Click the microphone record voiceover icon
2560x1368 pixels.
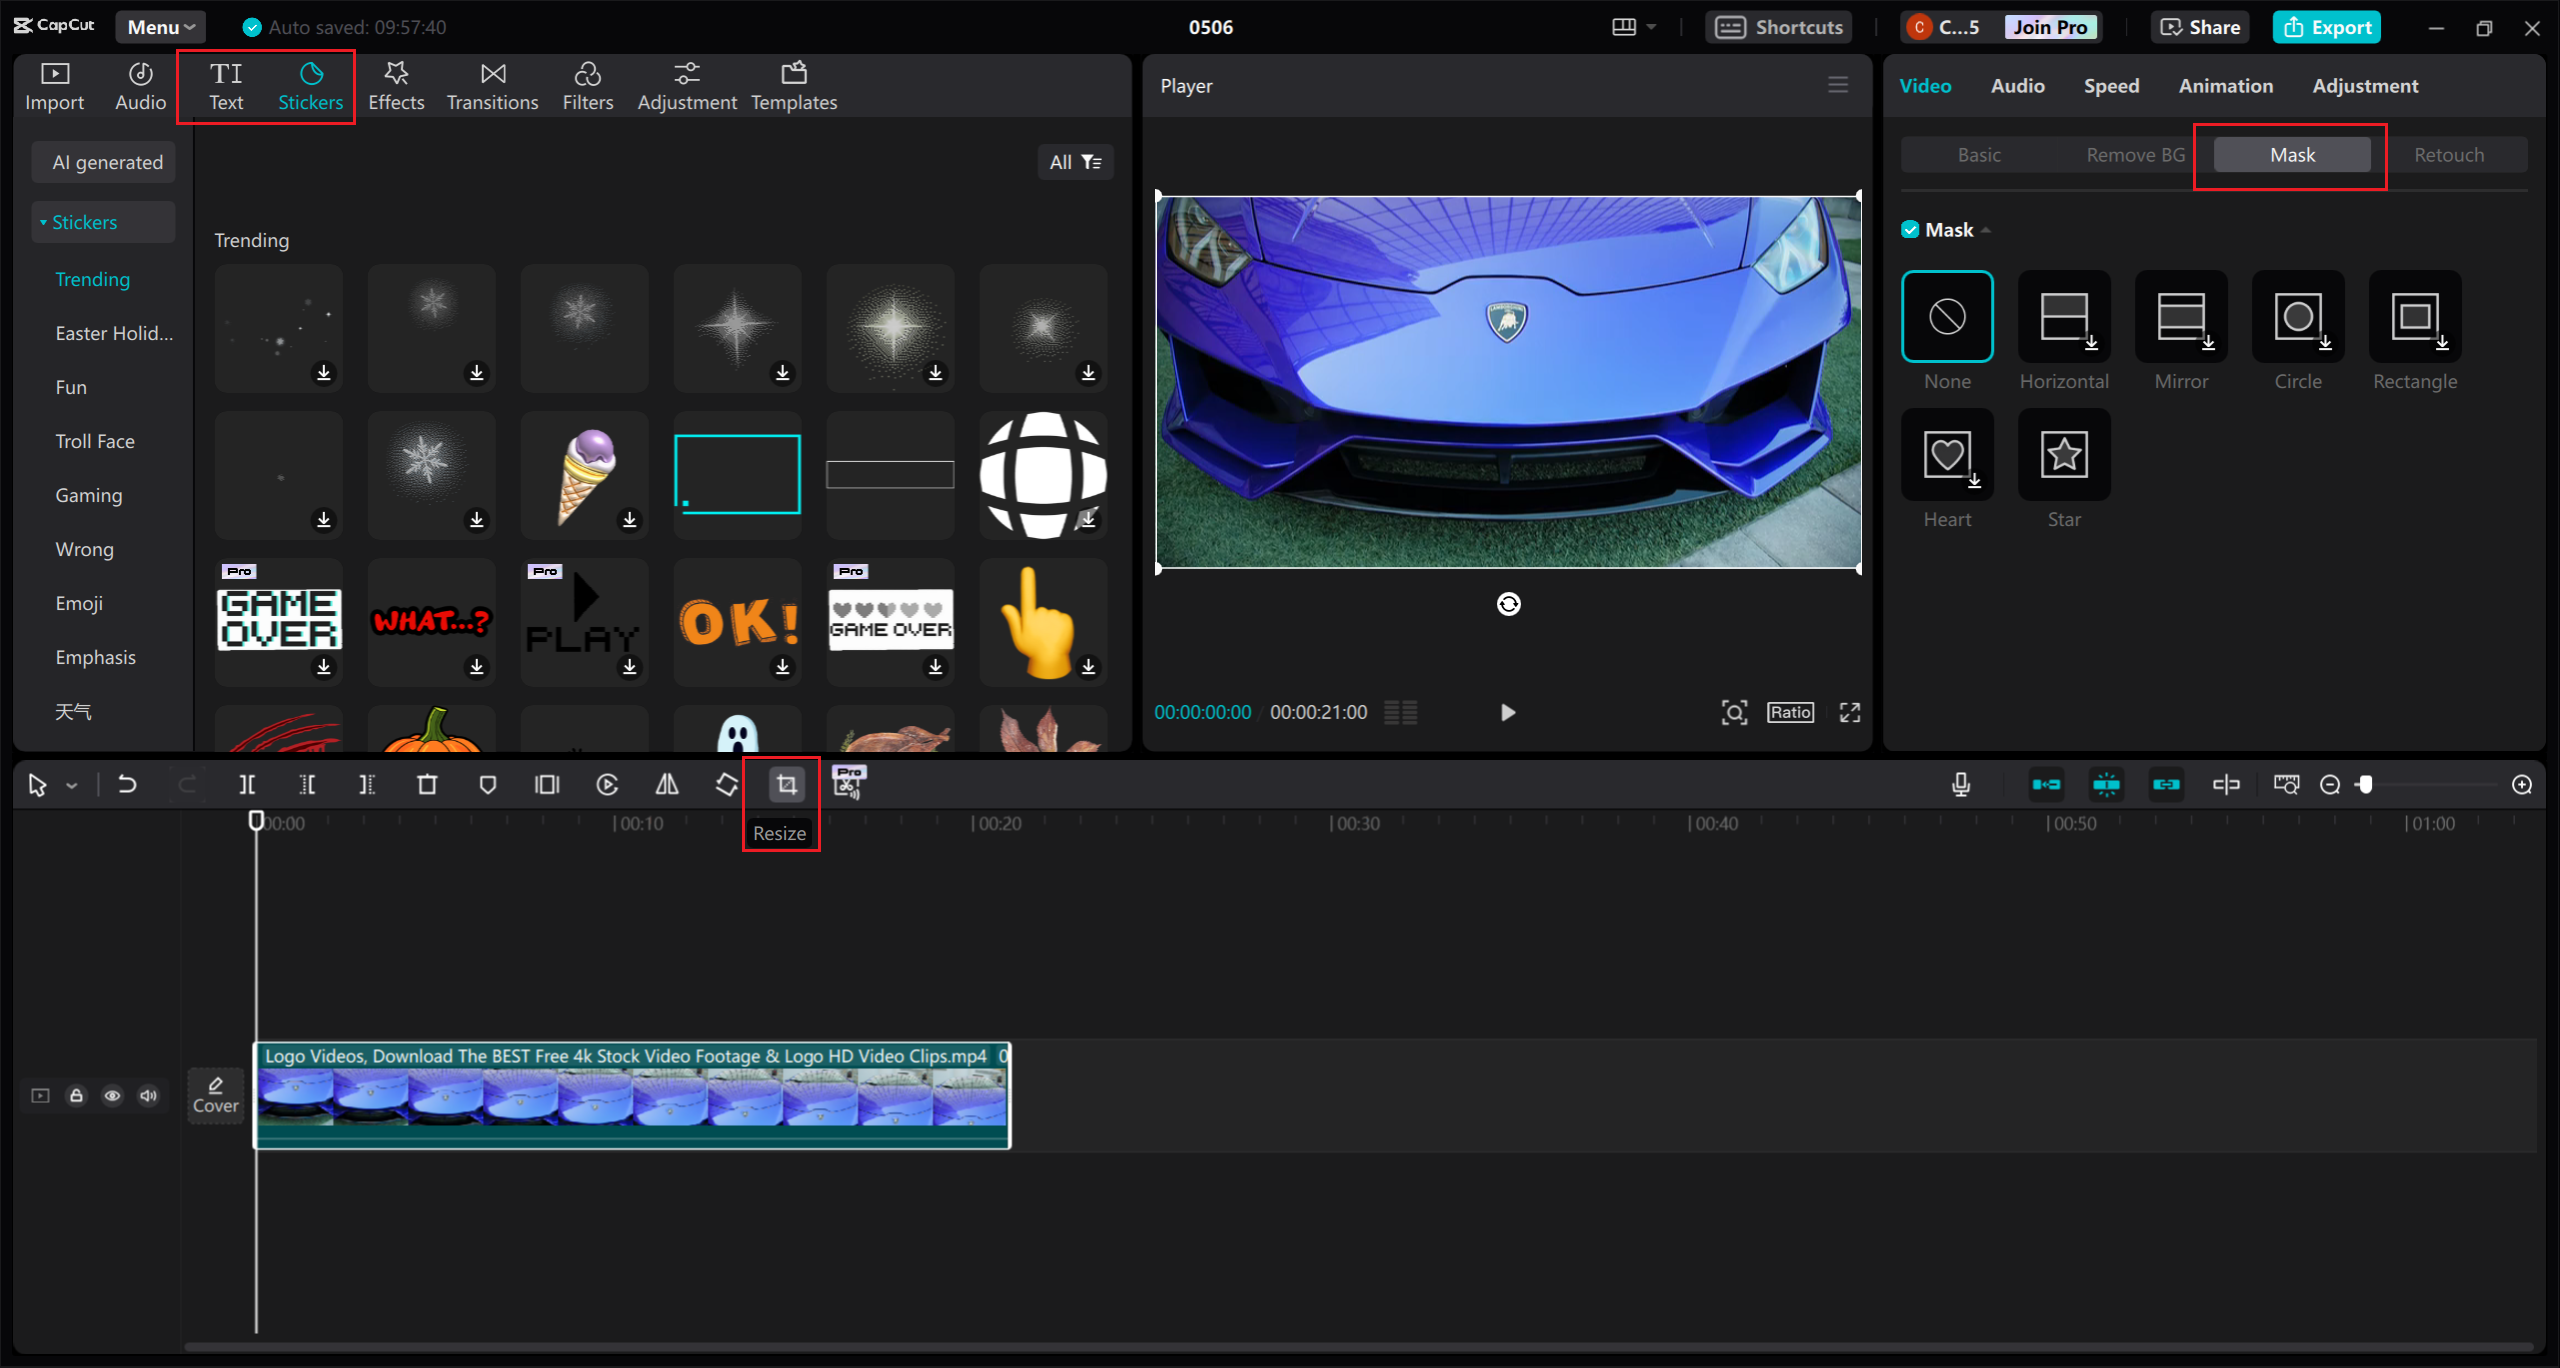click(x=1961, y=785)
